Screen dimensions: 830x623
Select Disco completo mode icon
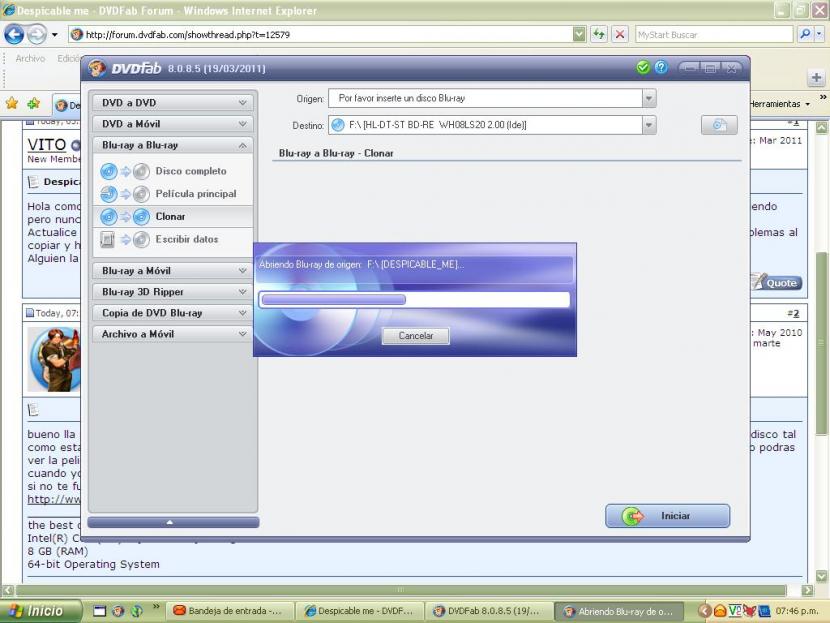125,171
